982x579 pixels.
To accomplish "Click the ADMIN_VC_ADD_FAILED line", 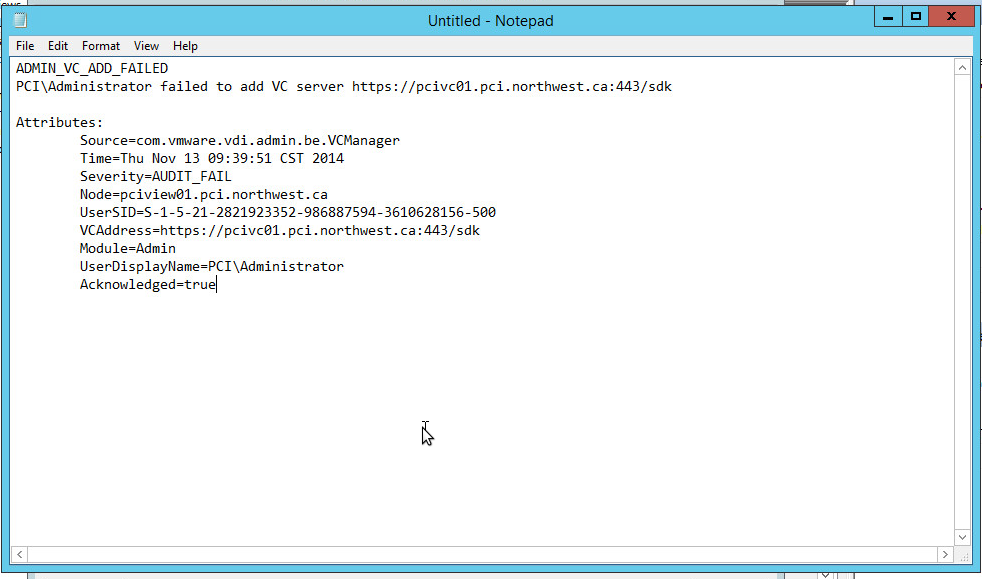I will pos(92,68).
